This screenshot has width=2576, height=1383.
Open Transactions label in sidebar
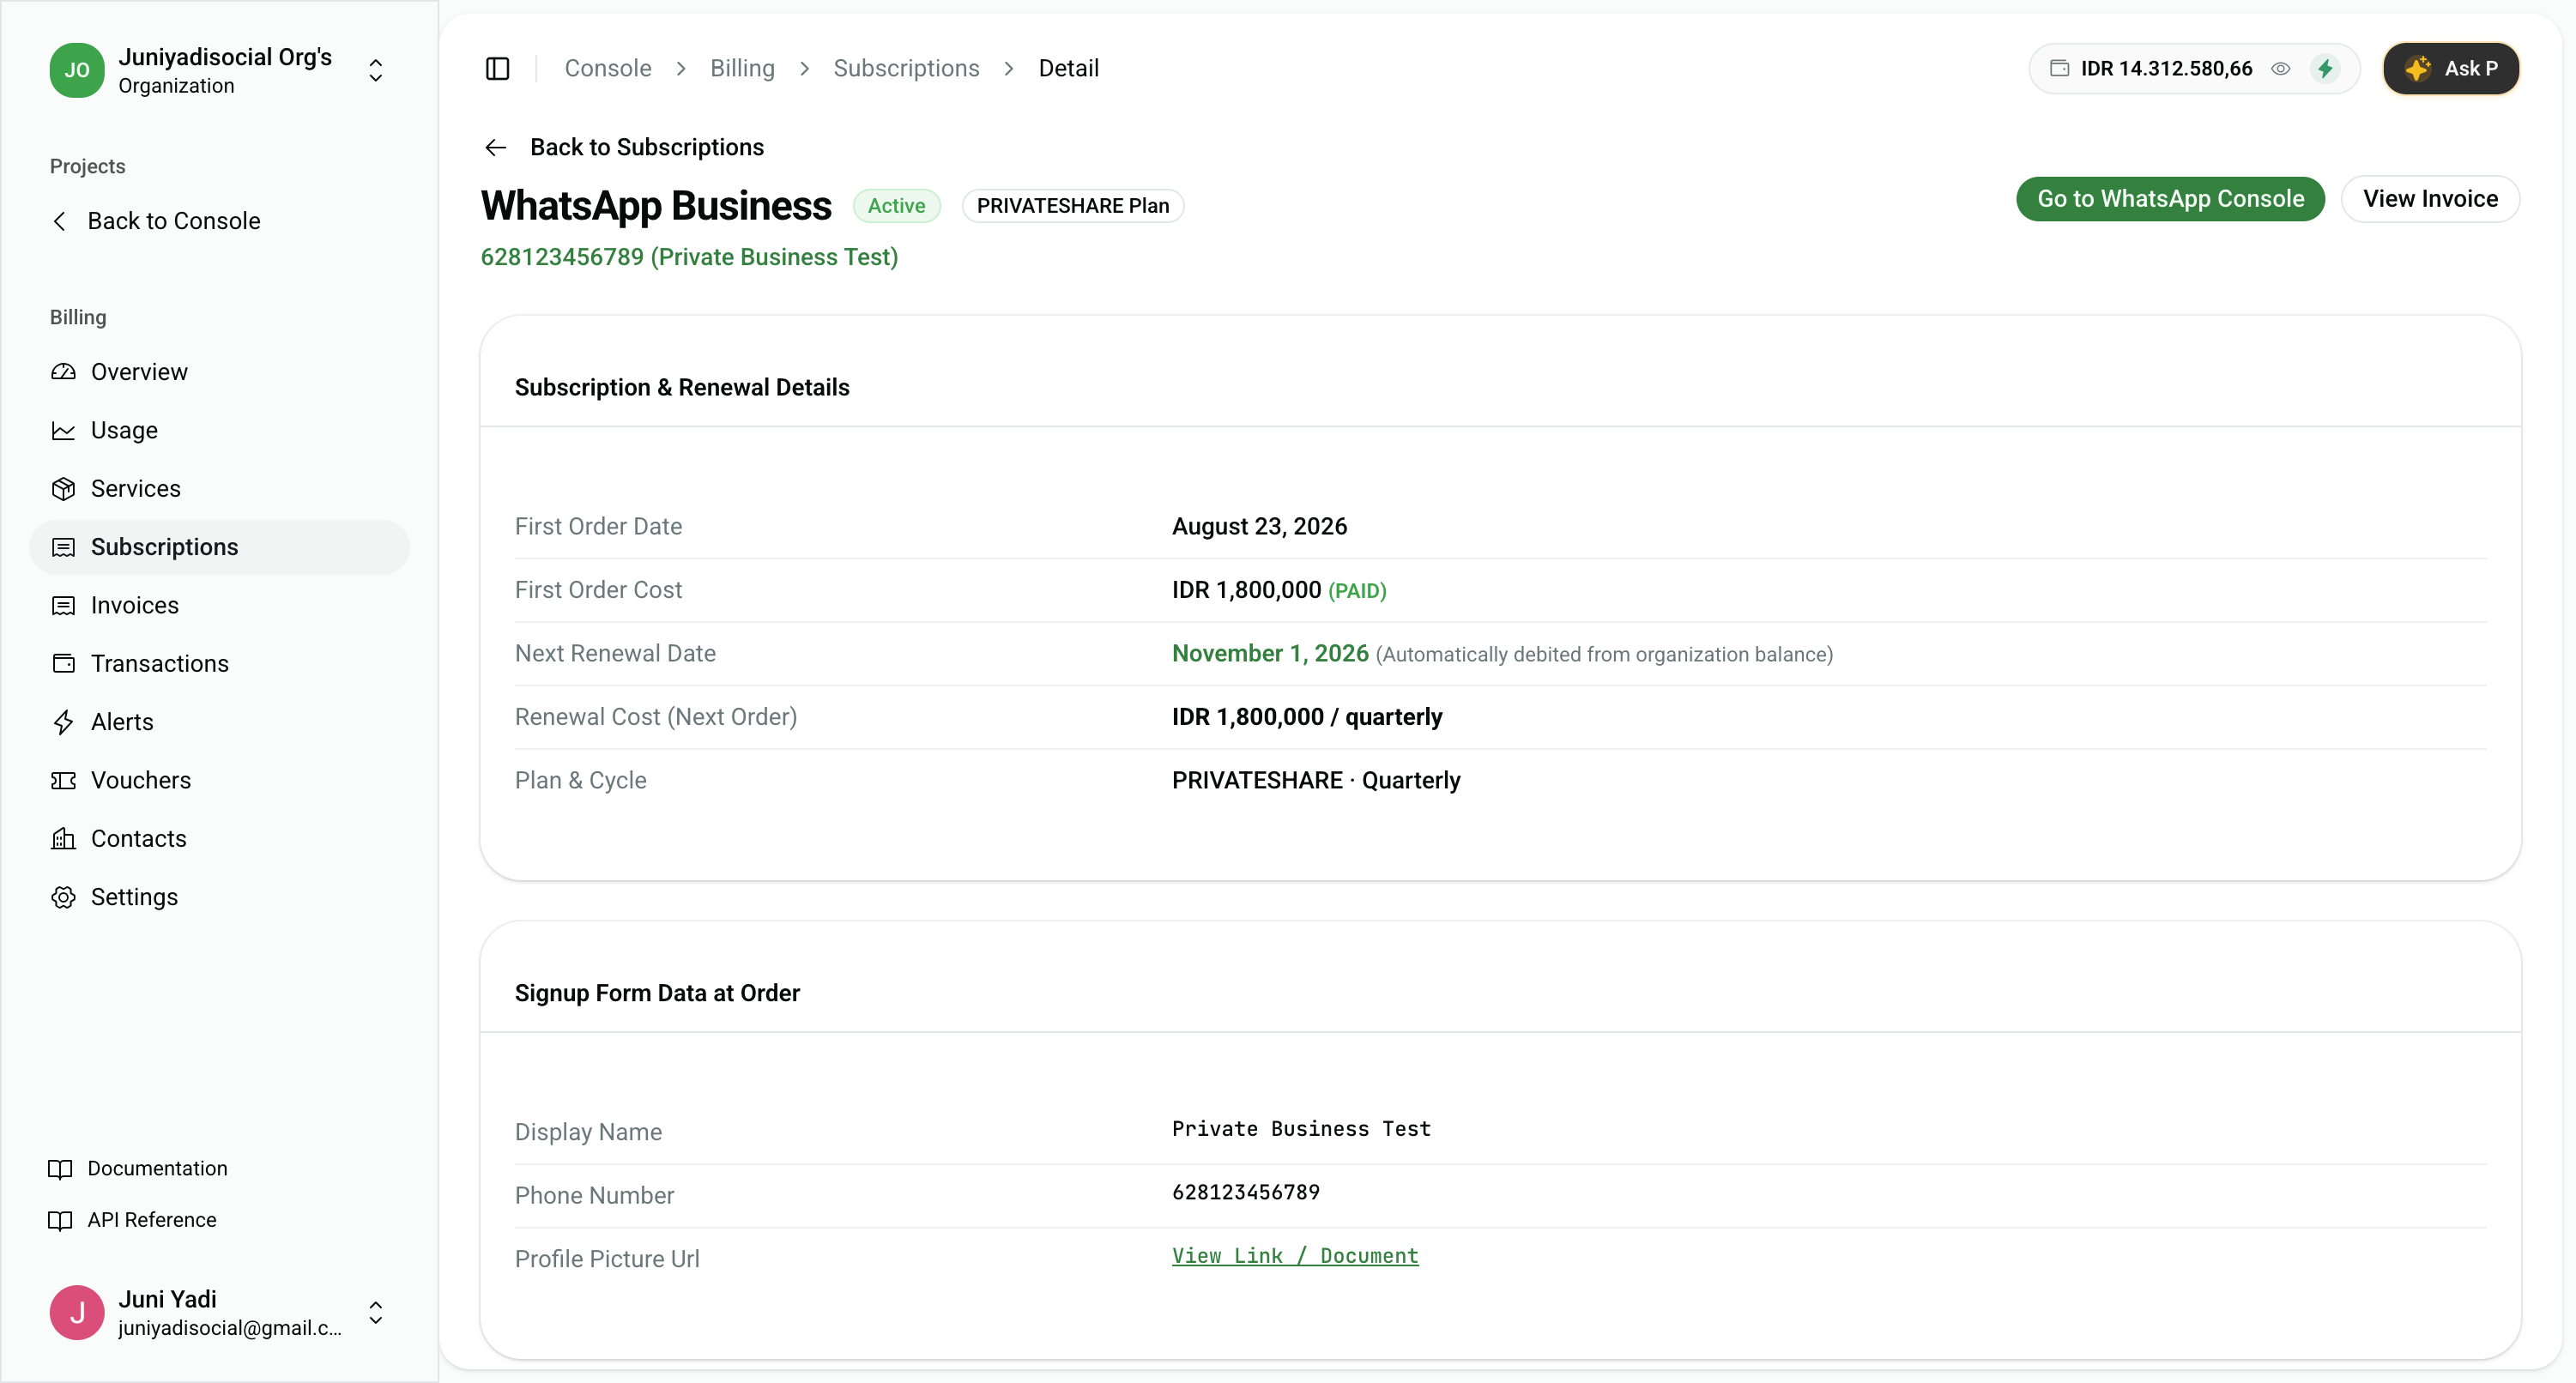tap(160, 663)
